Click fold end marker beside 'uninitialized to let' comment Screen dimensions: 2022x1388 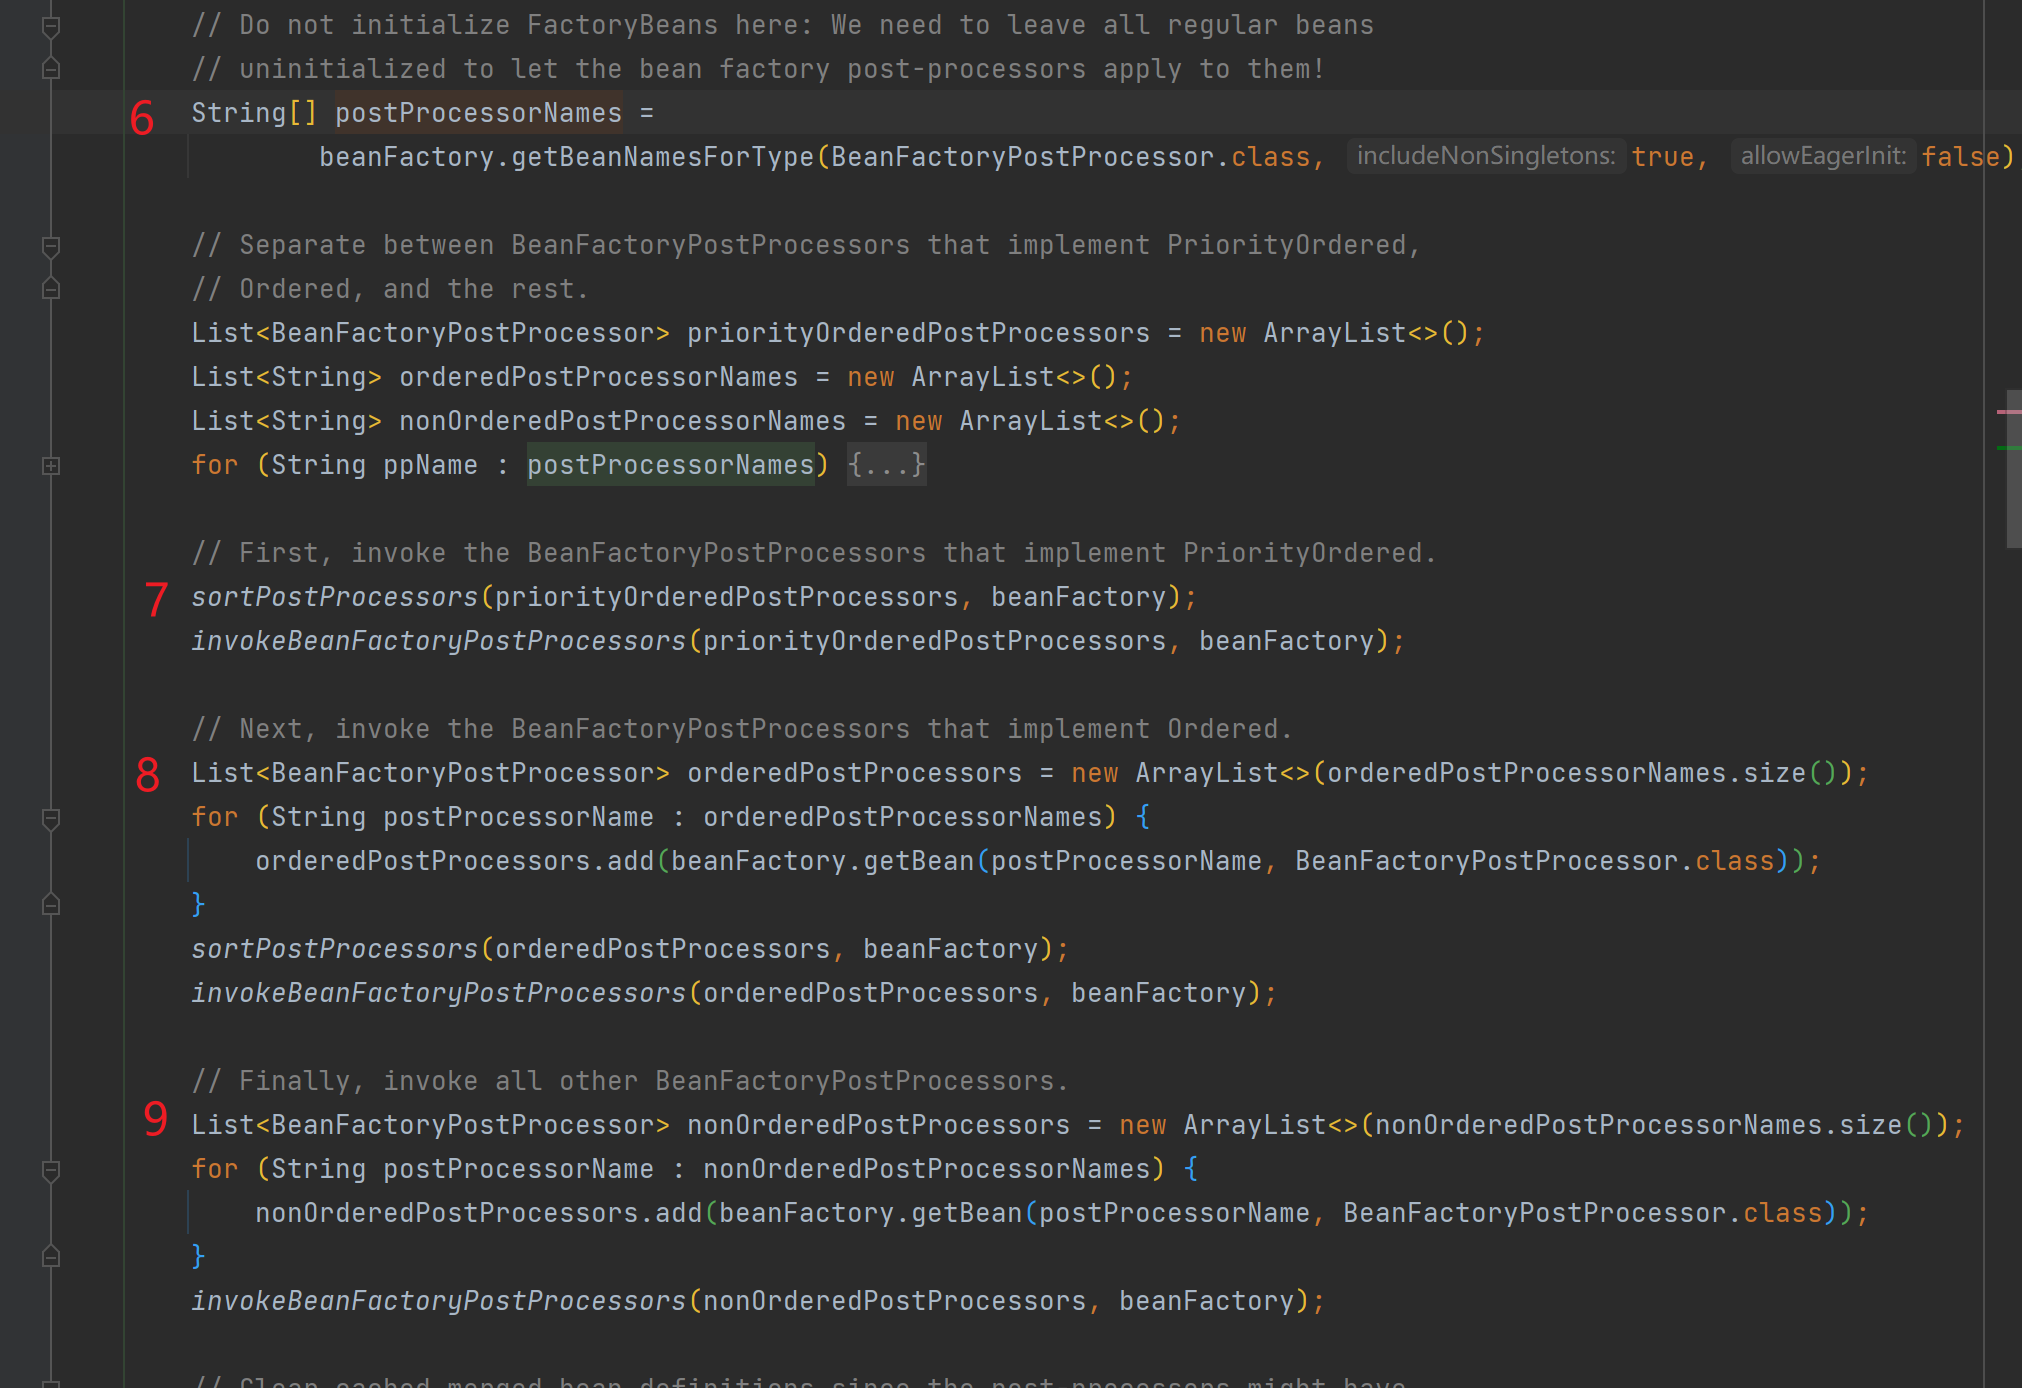(51, 69)
